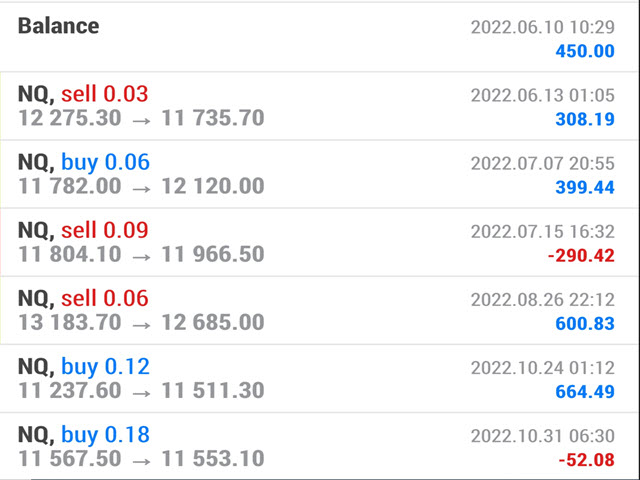Click the 2022.10.31 06:30 timestamp

pos(542,436)
